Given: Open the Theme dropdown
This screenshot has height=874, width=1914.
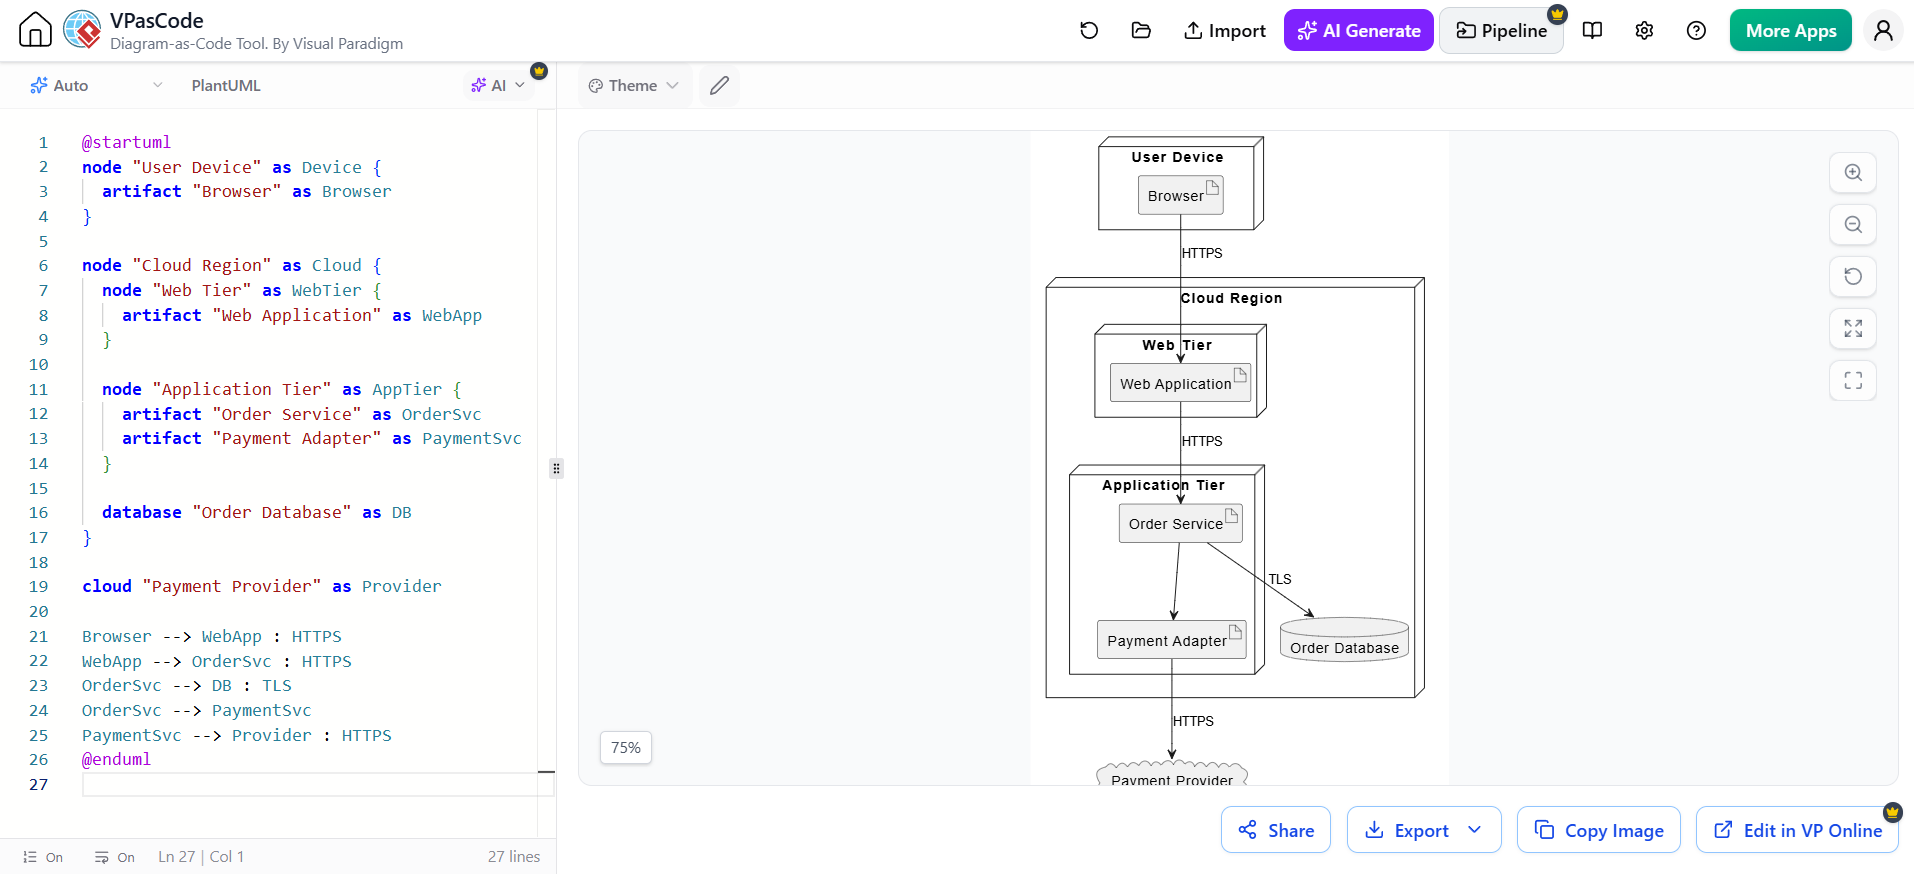Looking at the screenshot, I should tap(634, 86).
